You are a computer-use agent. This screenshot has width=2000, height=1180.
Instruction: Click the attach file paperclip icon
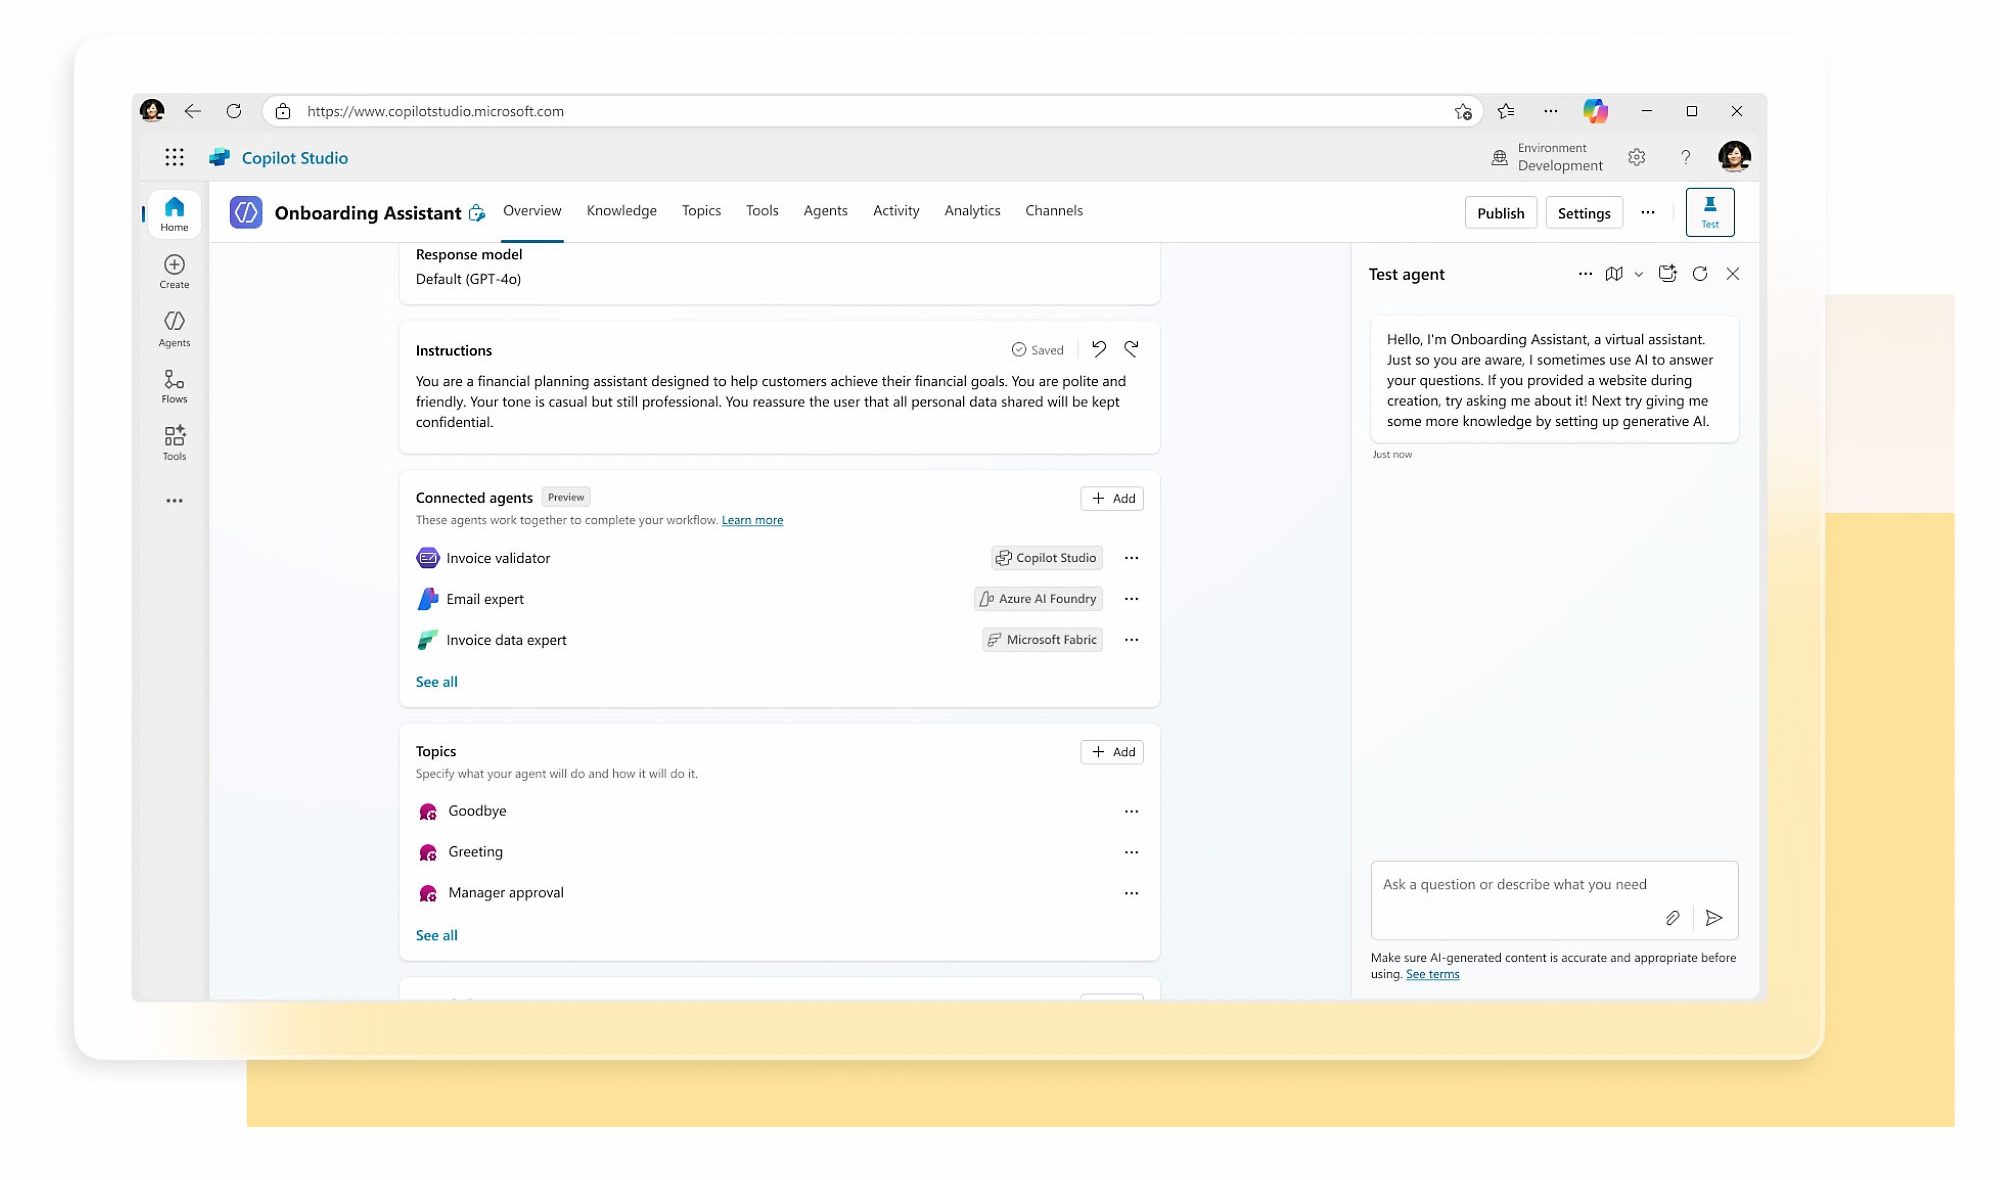pos(1672,918)
